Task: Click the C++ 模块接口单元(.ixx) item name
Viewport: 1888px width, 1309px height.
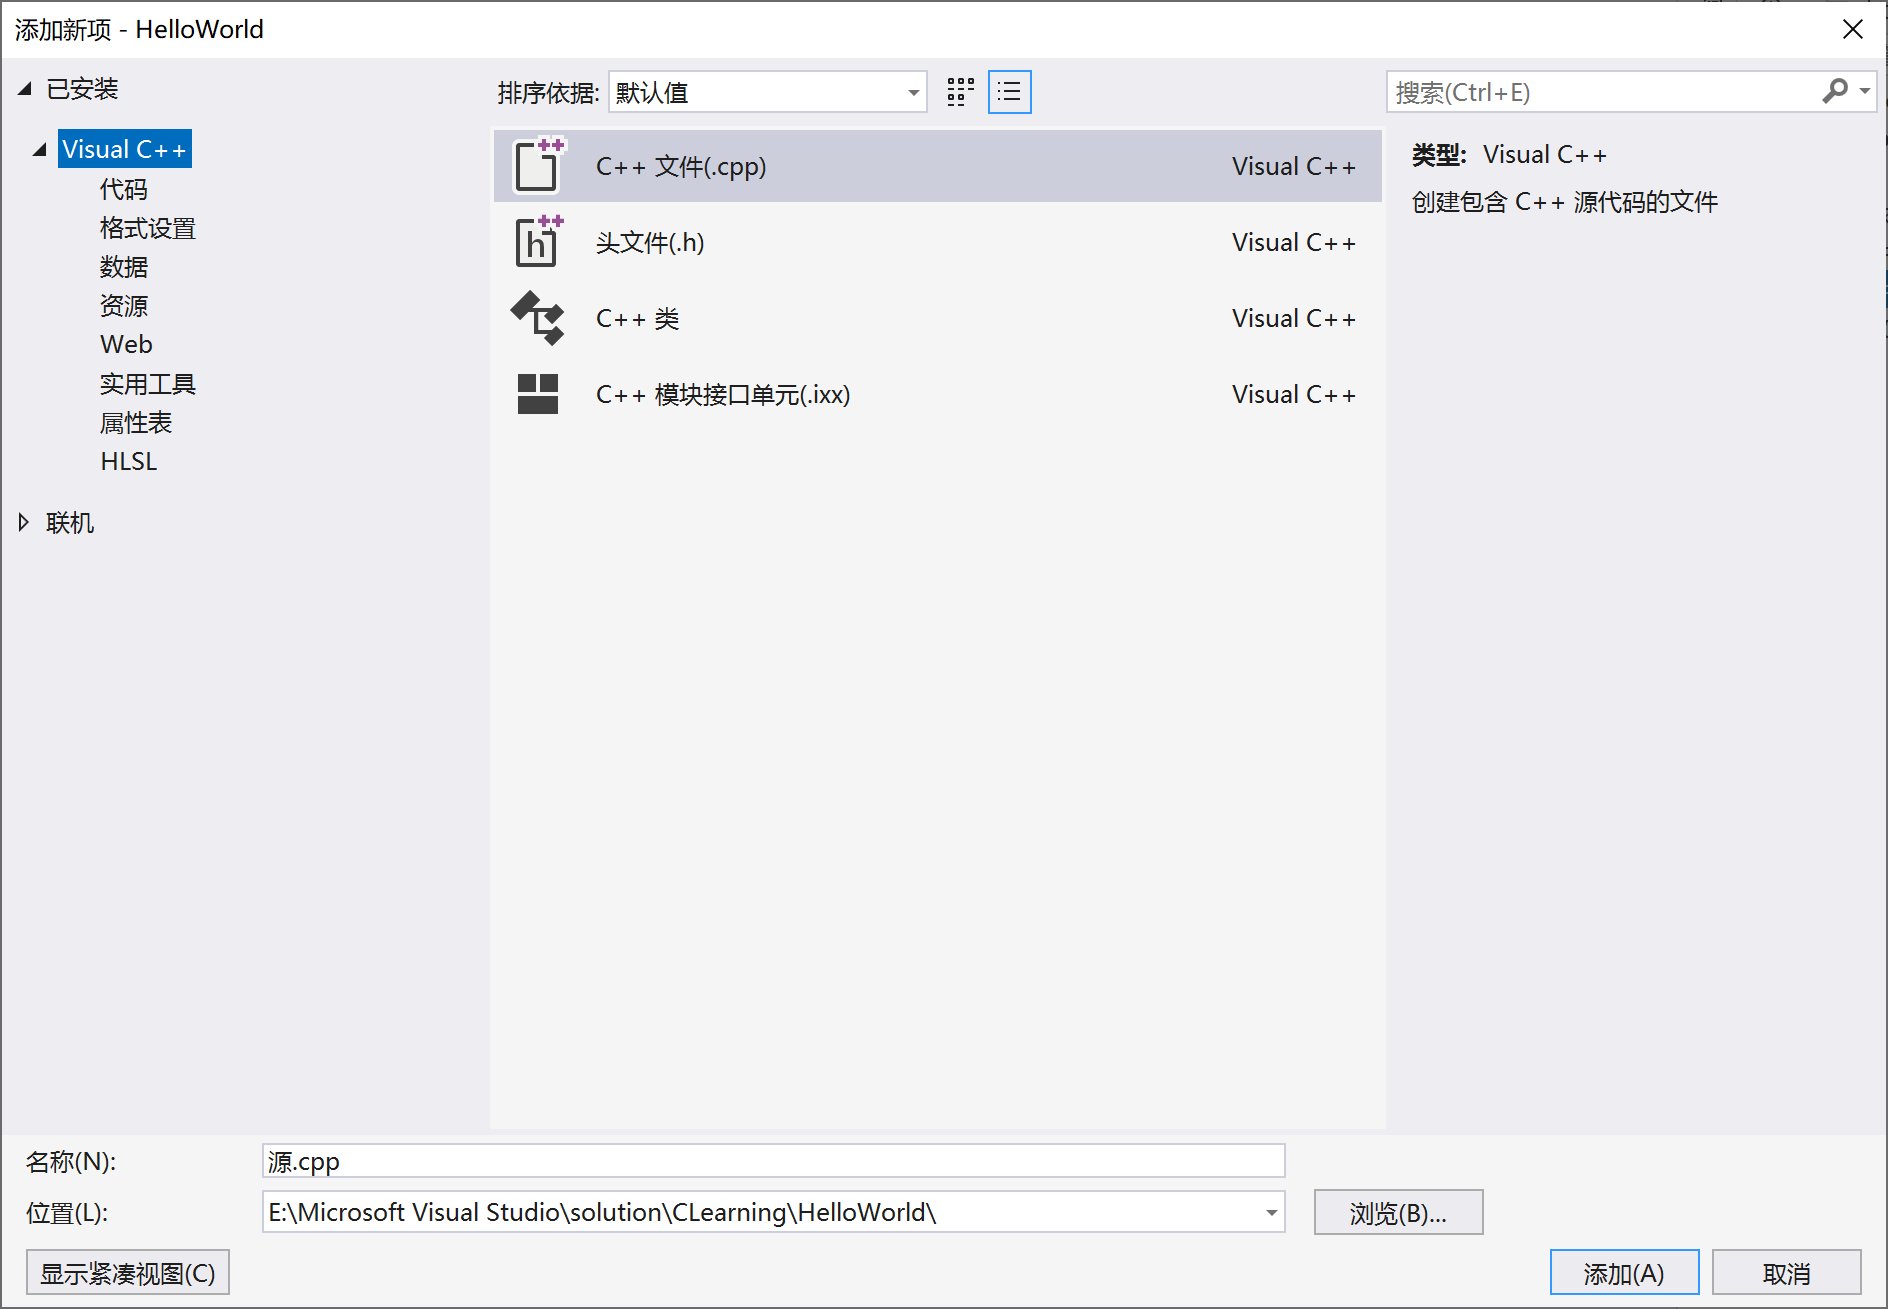Action: 723,394
